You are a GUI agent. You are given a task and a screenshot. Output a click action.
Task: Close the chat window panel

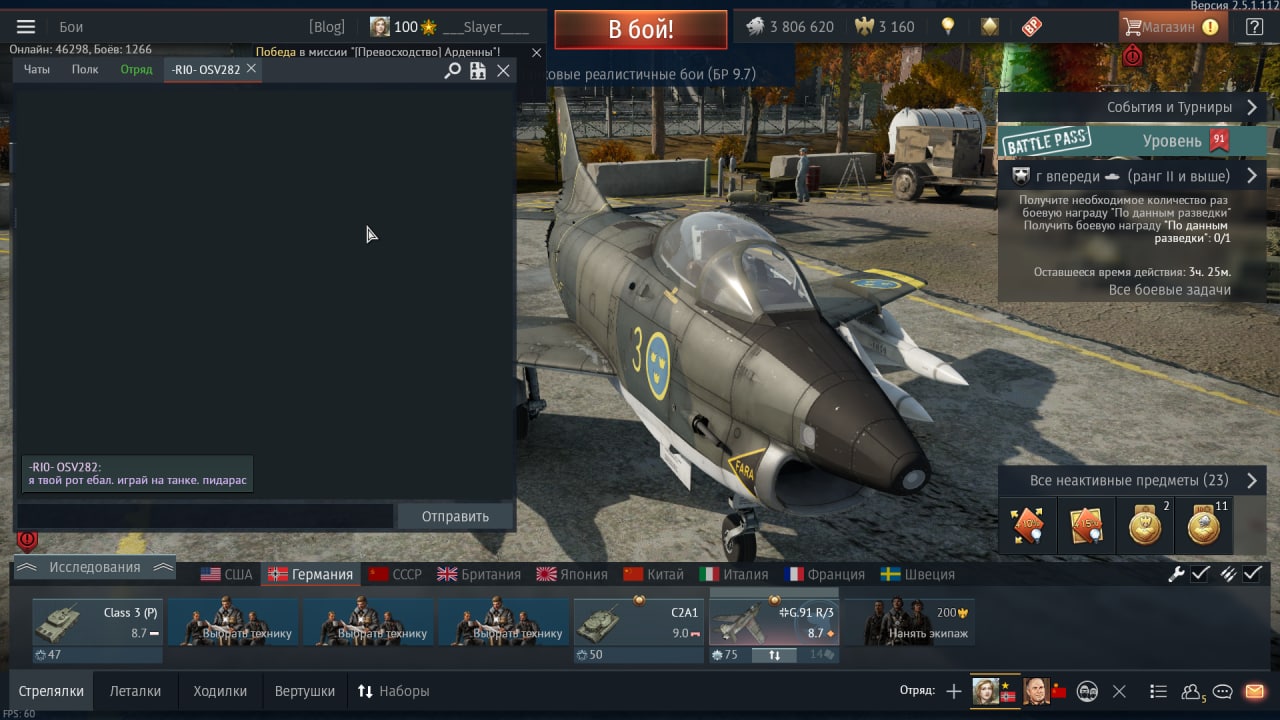[x=503, y=70]
